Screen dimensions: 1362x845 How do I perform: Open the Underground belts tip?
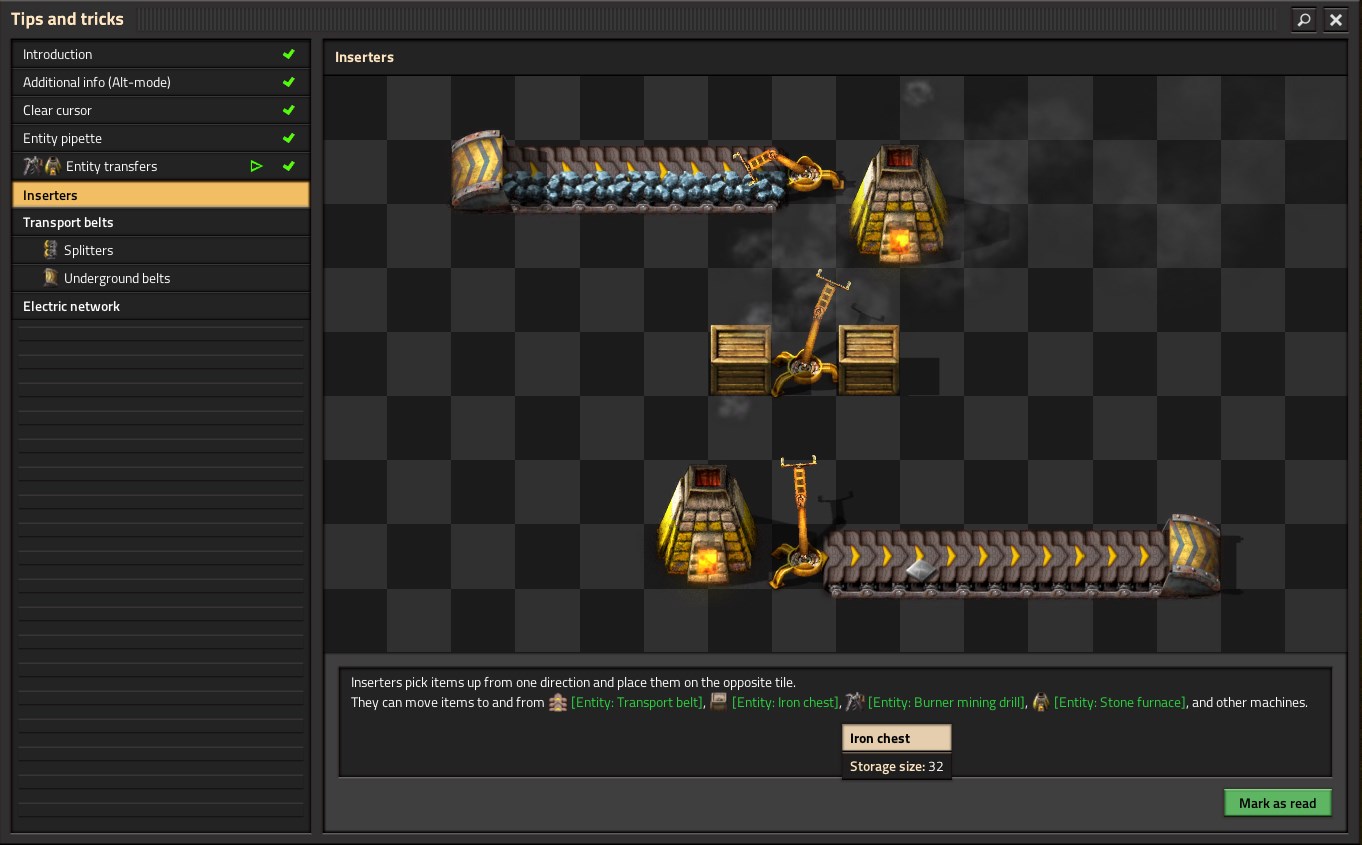click(x=160, y=278)
